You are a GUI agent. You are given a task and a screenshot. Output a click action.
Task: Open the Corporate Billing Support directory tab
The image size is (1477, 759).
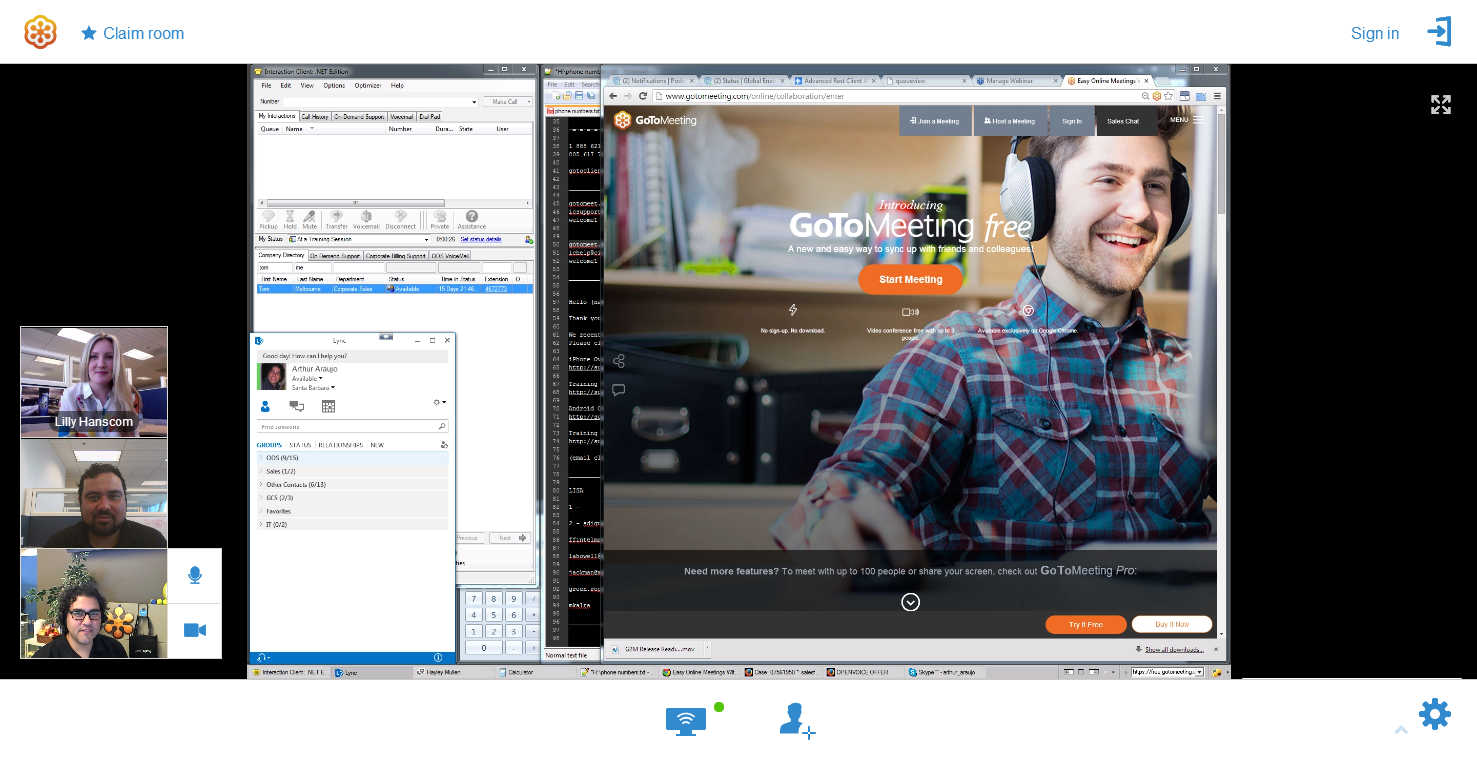coord(395,256)
